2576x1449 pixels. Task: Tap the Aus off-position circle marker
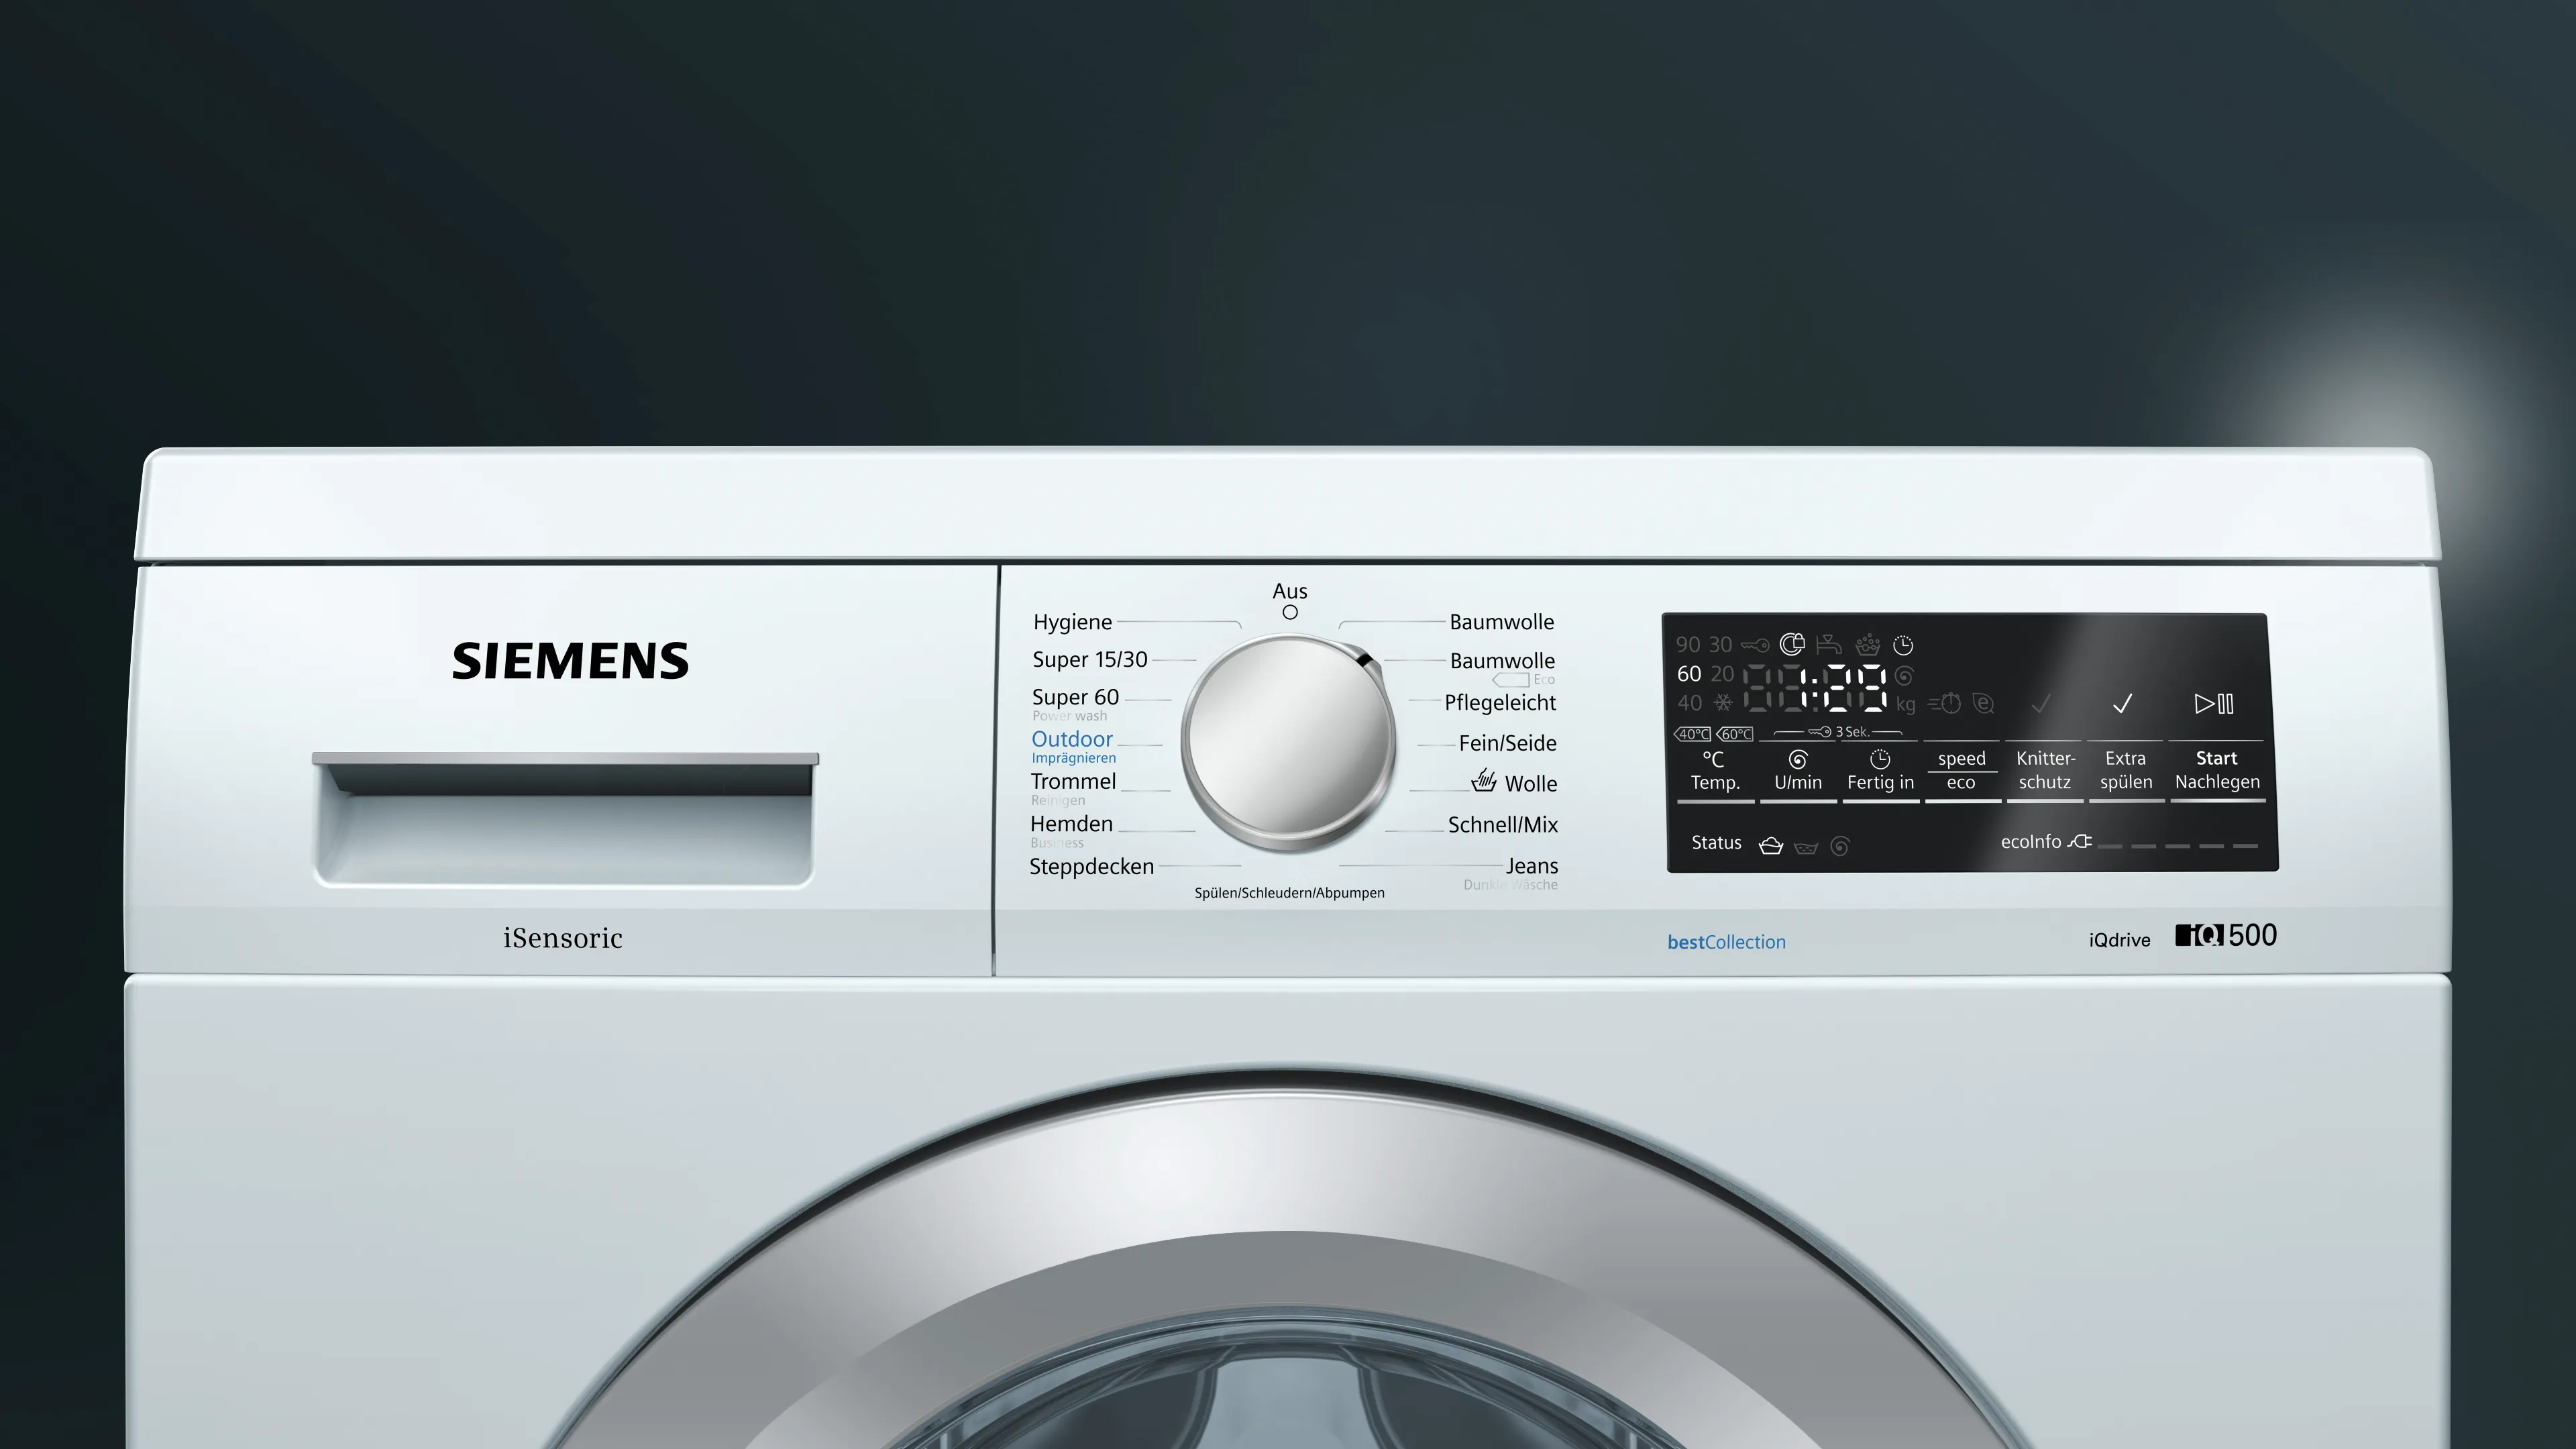[x=1290, y=612]
